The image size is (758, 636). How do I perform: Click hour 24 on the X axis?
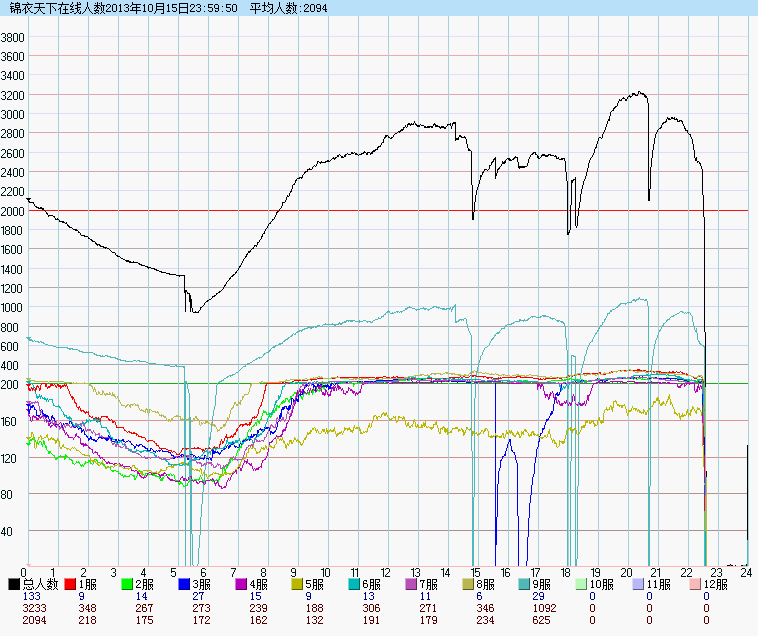pyautogui.click(x=745, y=573)
